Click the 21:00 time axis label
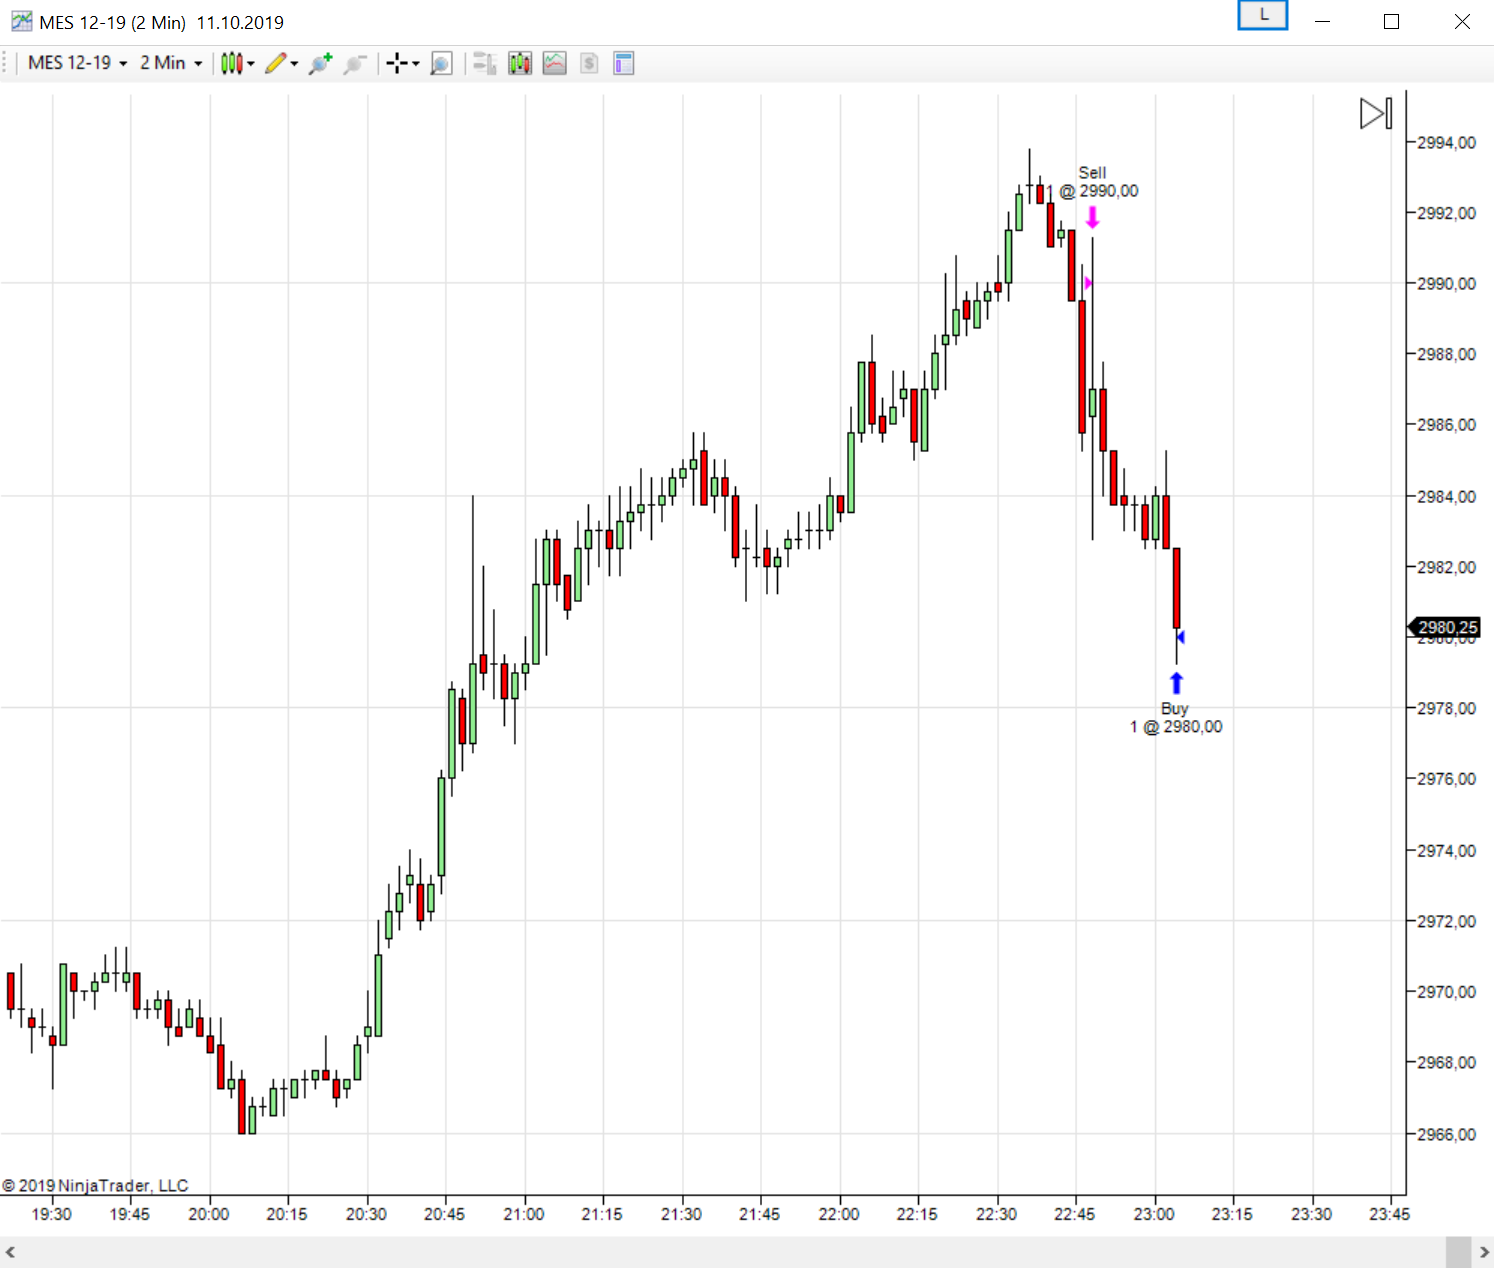This screenshot has height=1268, width=1494. coord(523,1214)
